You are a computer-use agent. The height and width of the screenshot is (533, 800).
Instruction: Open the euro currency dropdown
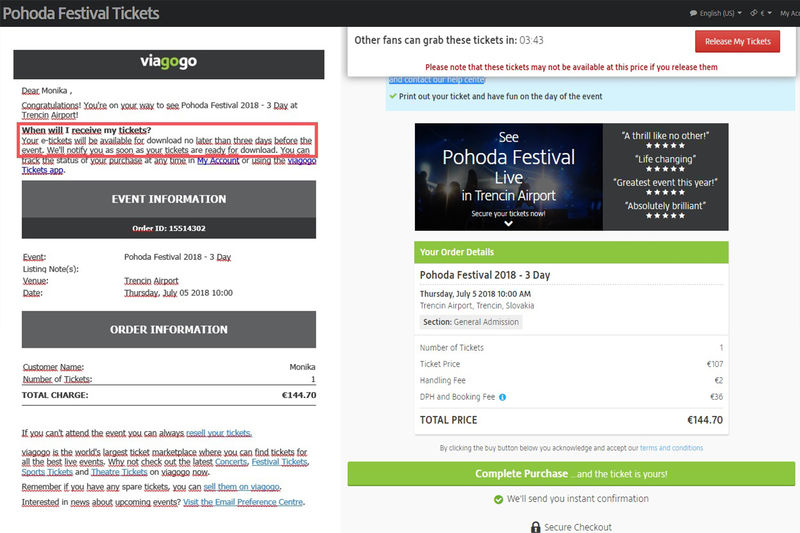[x=761, y=13]
